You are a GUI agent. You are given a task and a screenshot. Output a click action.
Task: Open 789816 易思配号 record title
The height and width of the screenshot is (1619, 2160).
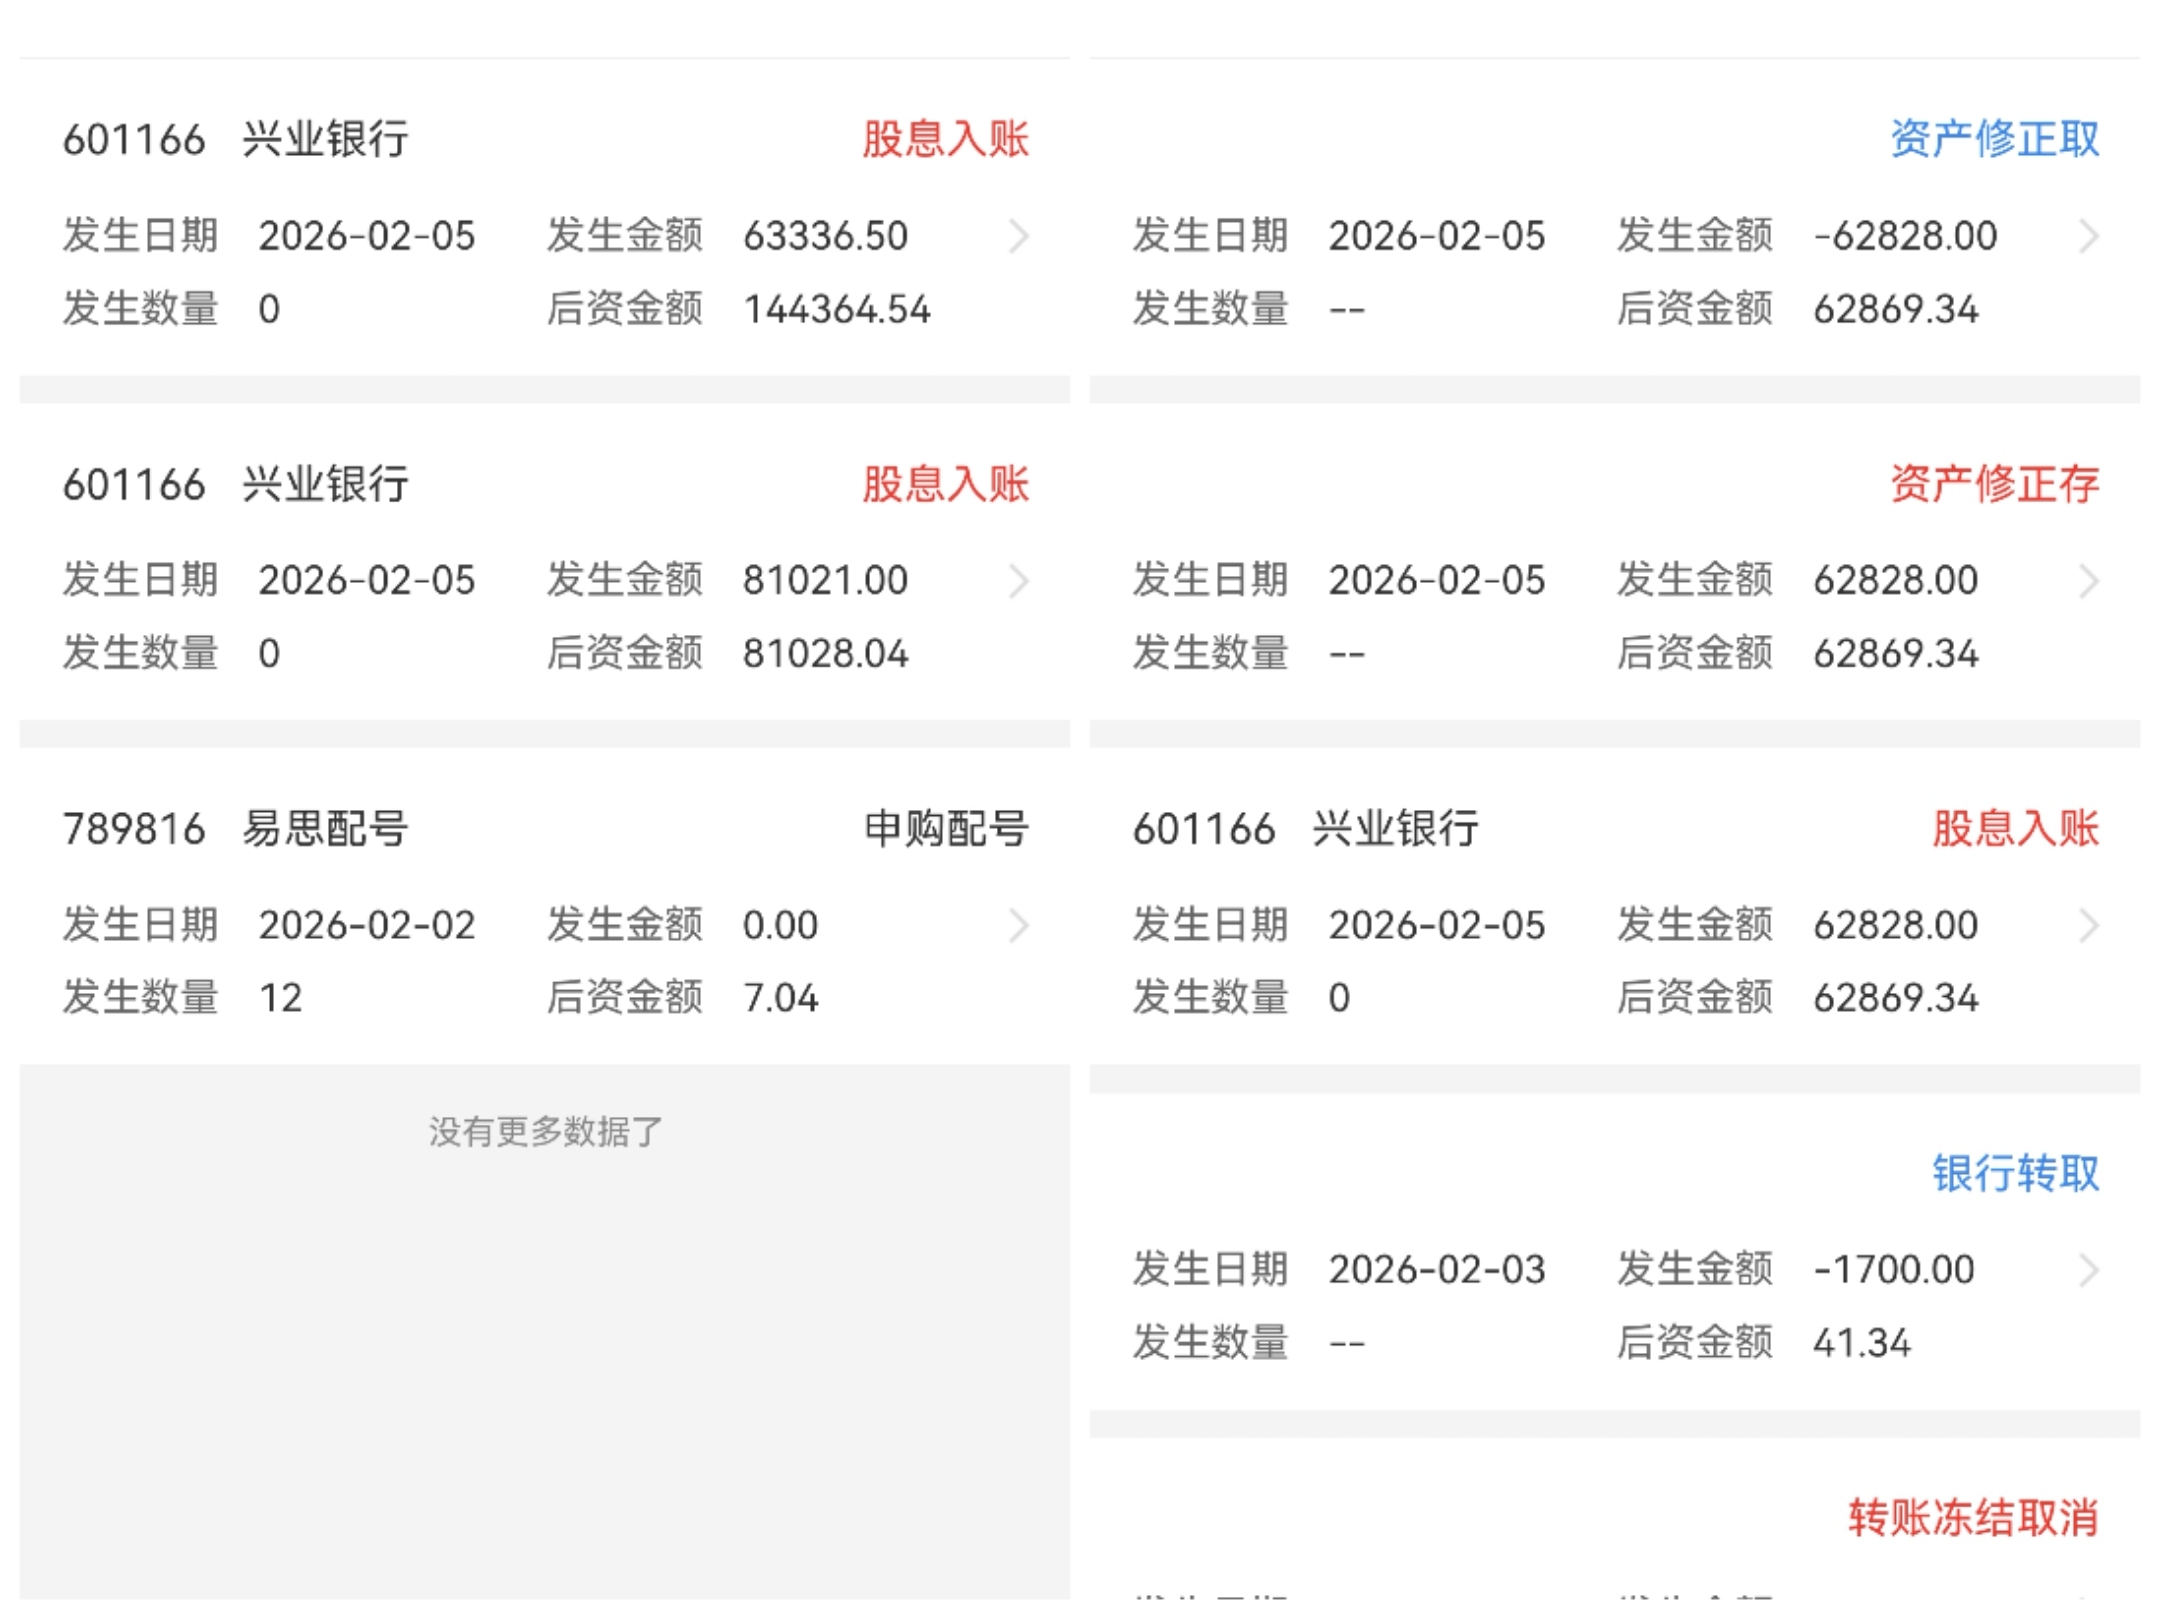pyautogui.click(x=236, y=829)
